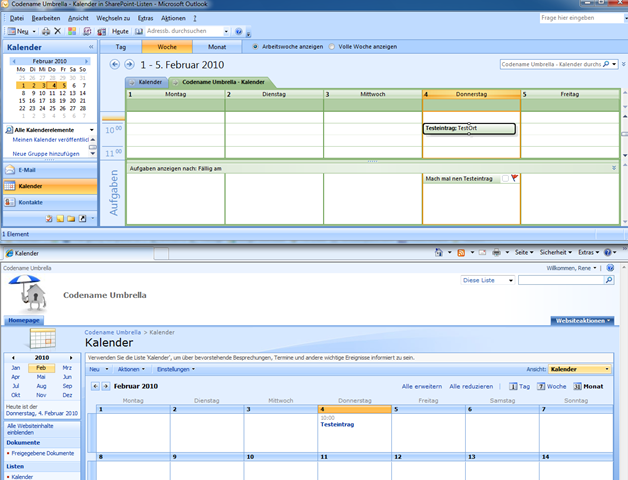Select the Testeintrag: TestOrt appointment in Outlook
The width and height of the screenshot is (628, 480).
pos(469,128)
